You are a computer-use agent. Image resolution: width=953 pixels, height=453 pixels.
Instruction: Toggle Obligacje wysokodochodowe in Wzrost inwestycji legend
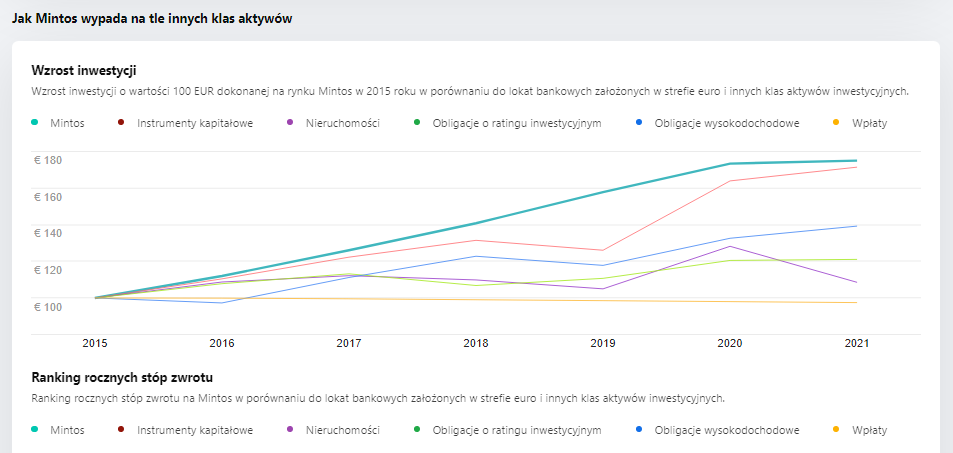click(717, 123)
